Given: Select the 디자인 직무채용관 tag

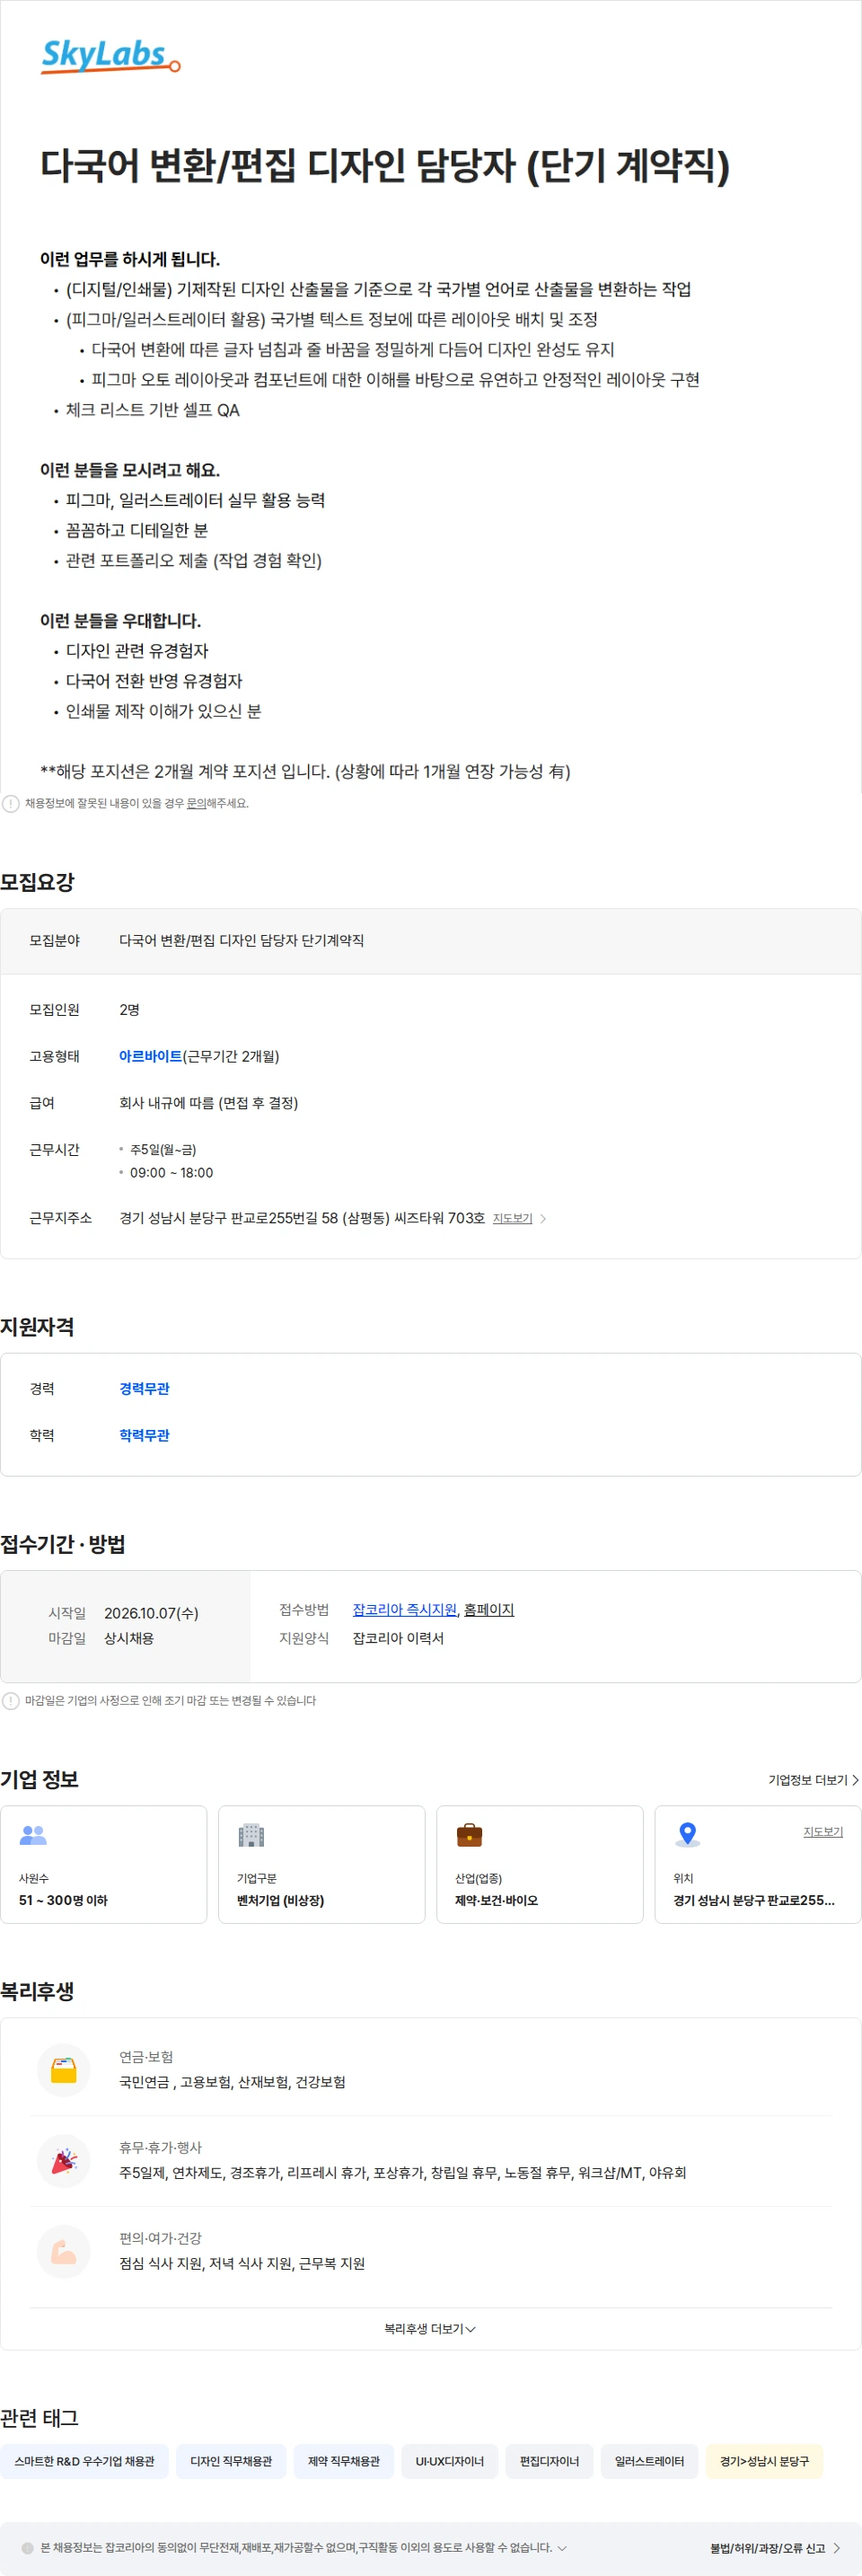Looking at the screenshot, I should point(231,2461).
